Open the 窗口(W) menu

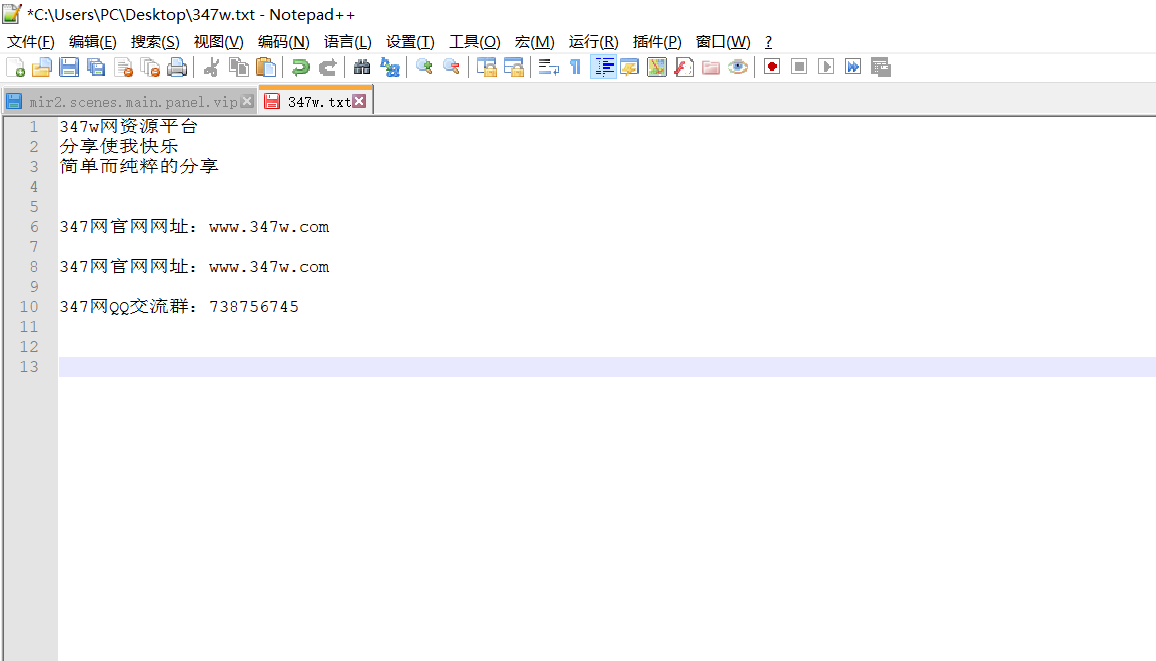(723, 42)
